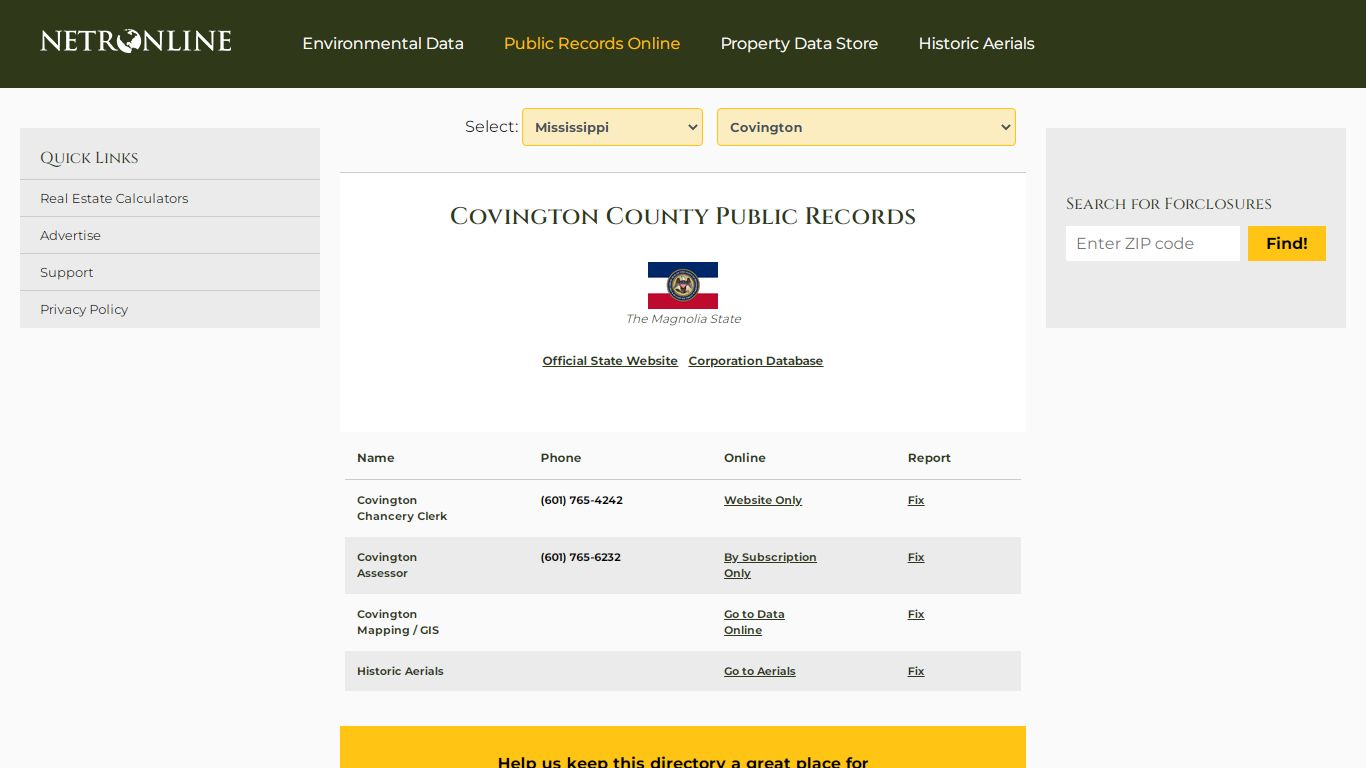
Task: Click the Quick Links heading
Action: coord(89,158)
